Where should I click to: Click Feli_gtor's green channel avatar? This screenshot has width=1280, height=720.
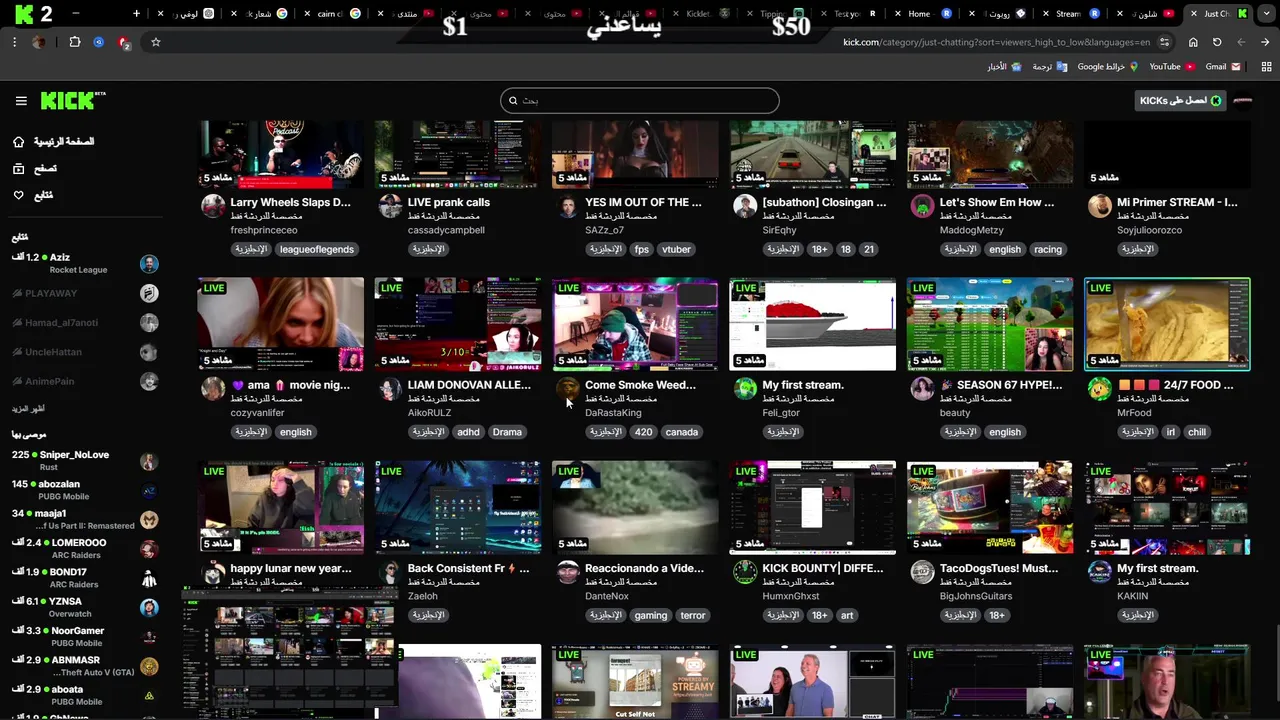(745, 389)
